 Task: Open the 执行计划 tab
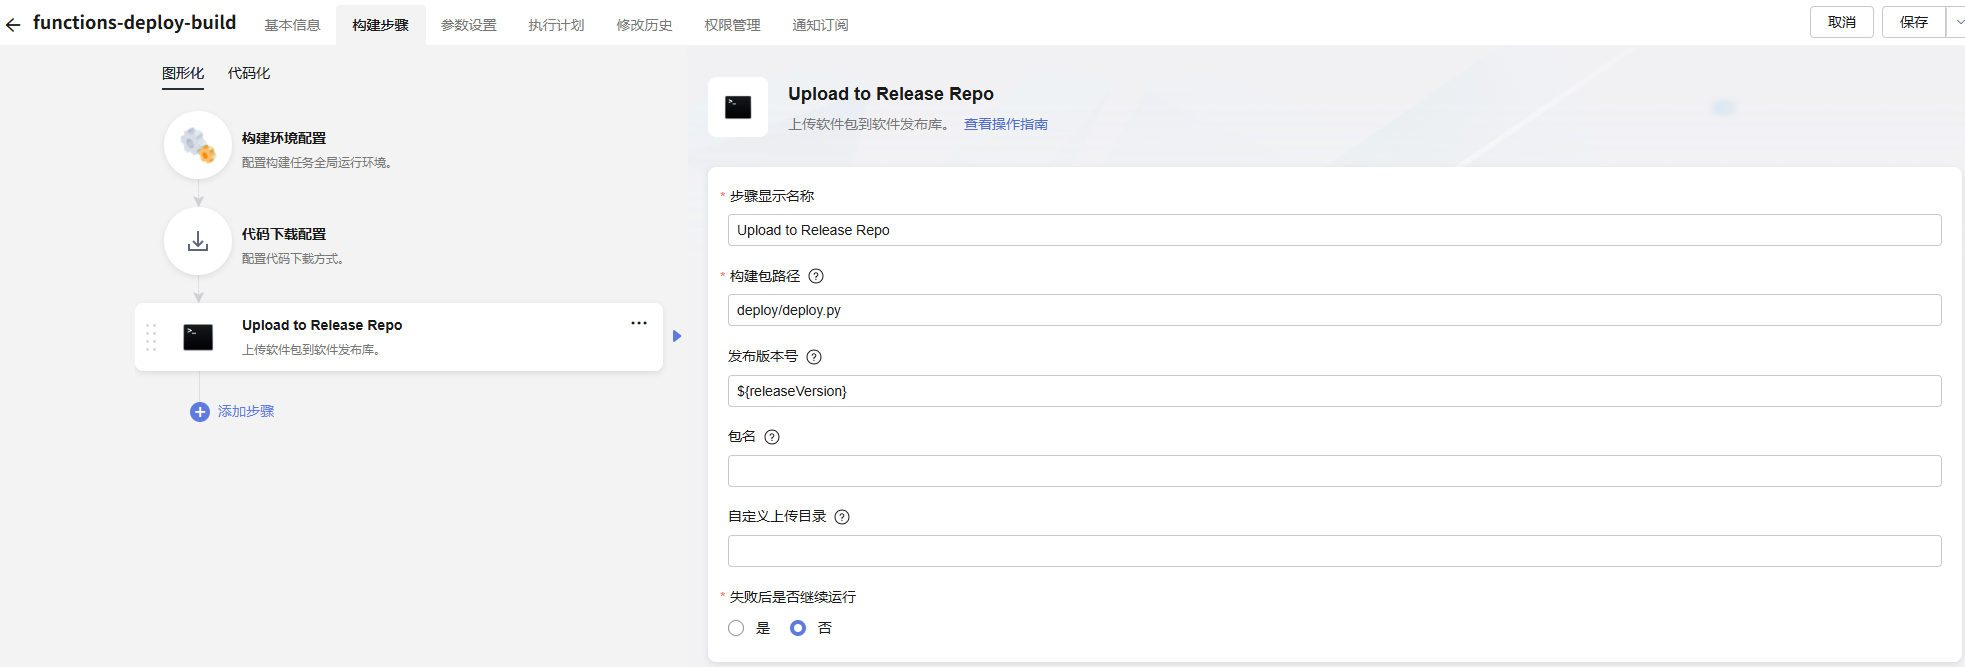click(556, 25)
